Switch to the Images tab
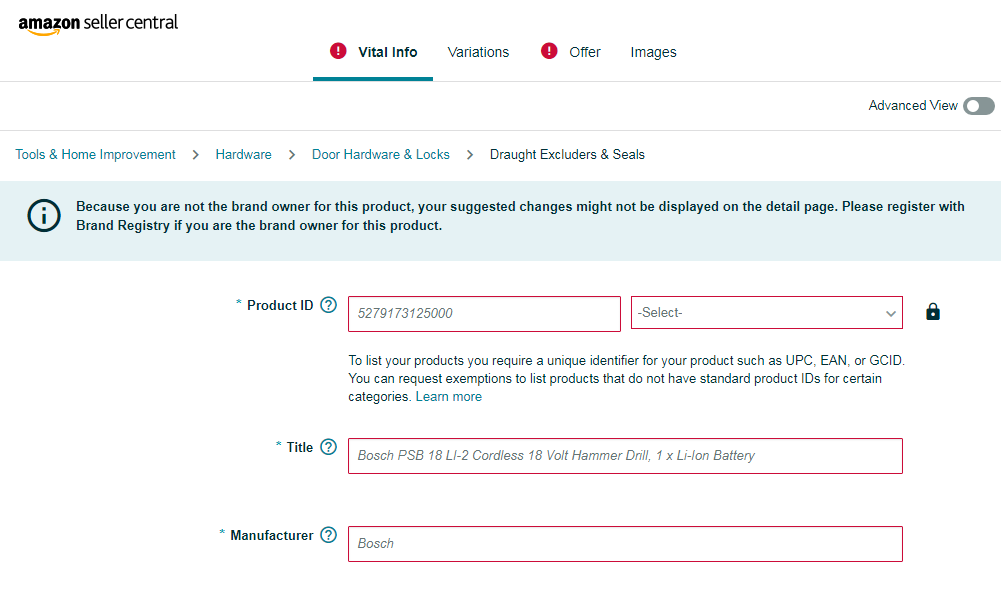Viewport: 1001px width, 599px height. pos(653,52)
